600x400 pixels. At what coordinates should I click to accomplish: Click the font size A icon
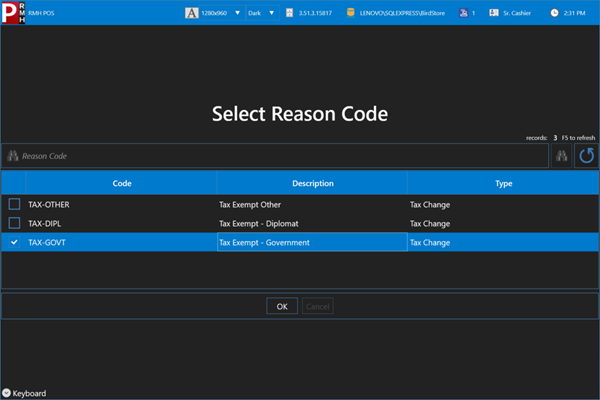tap(191, 13)
